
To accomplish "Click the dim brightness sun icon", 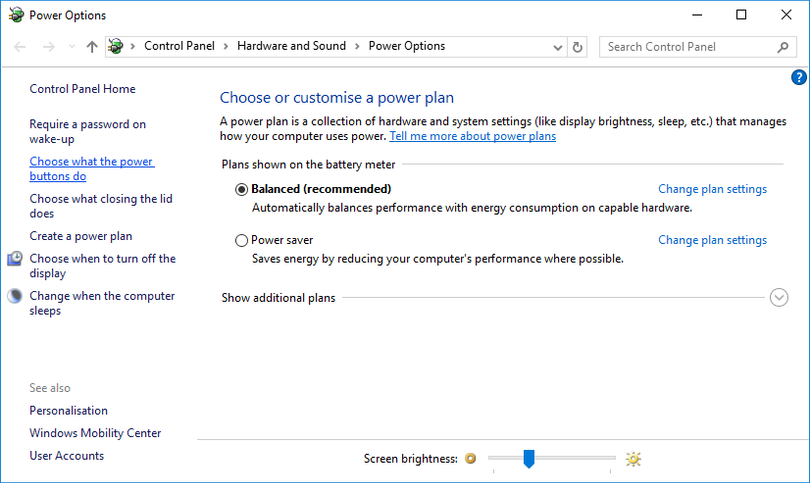I will click(x=471, y=459).
